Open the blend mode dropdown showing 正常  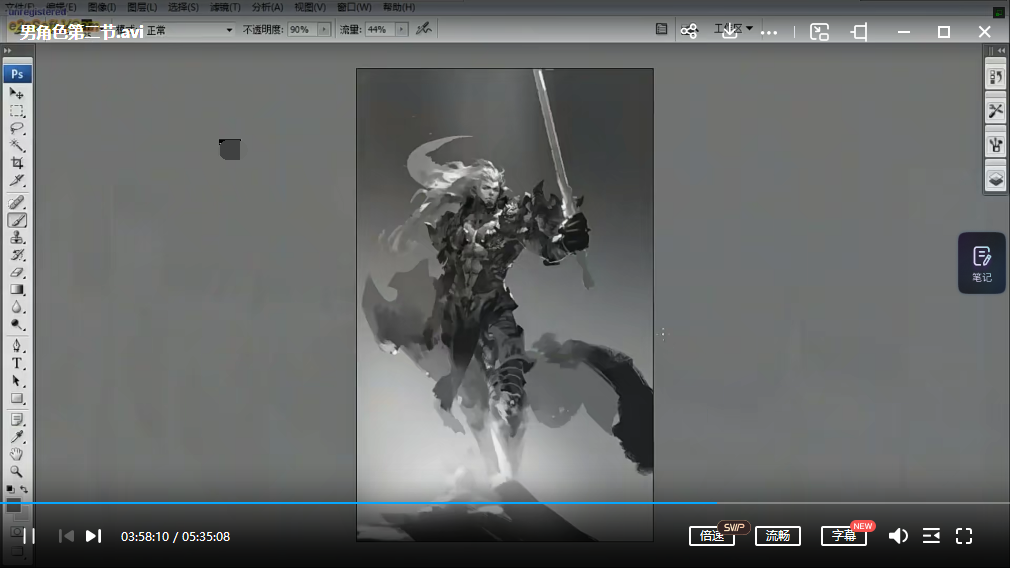point(188,30)
